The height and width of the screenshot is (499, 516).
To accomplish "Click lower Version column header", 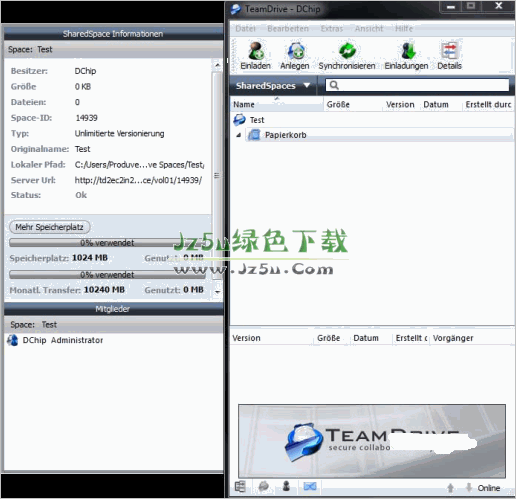I will [272, 338].
